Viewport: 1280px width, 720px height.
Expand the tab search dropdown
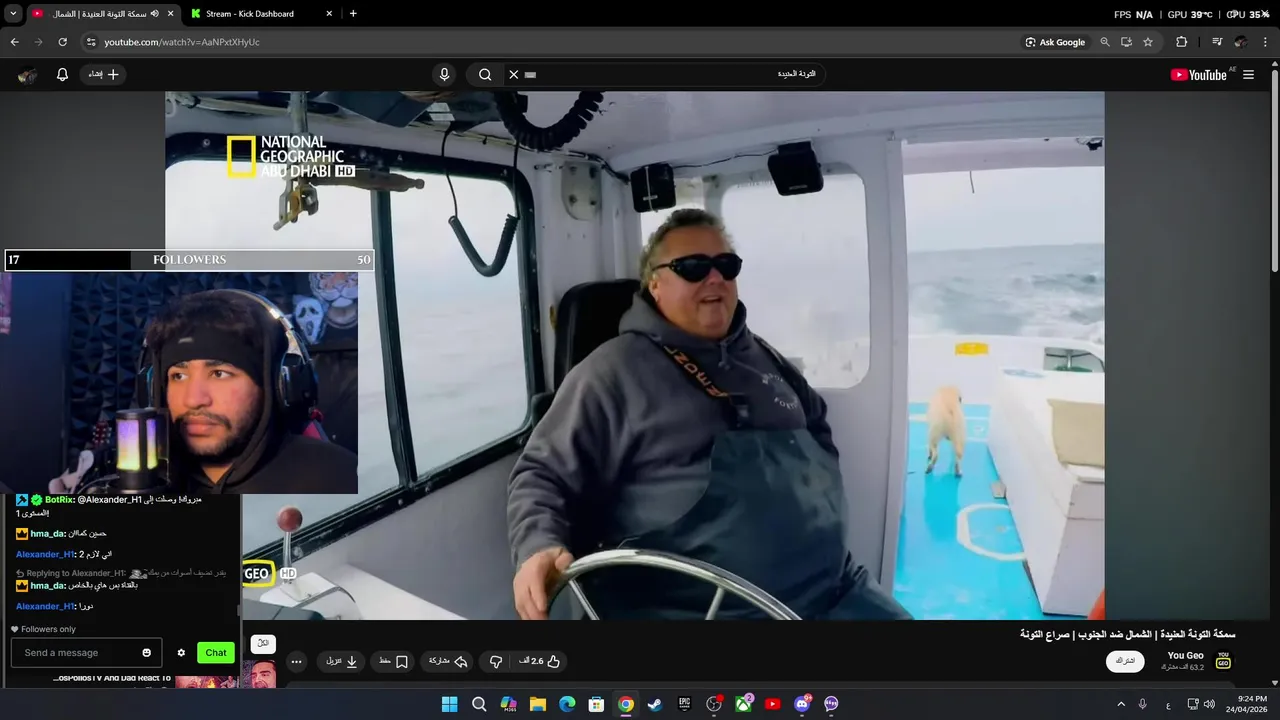[13, 14]
